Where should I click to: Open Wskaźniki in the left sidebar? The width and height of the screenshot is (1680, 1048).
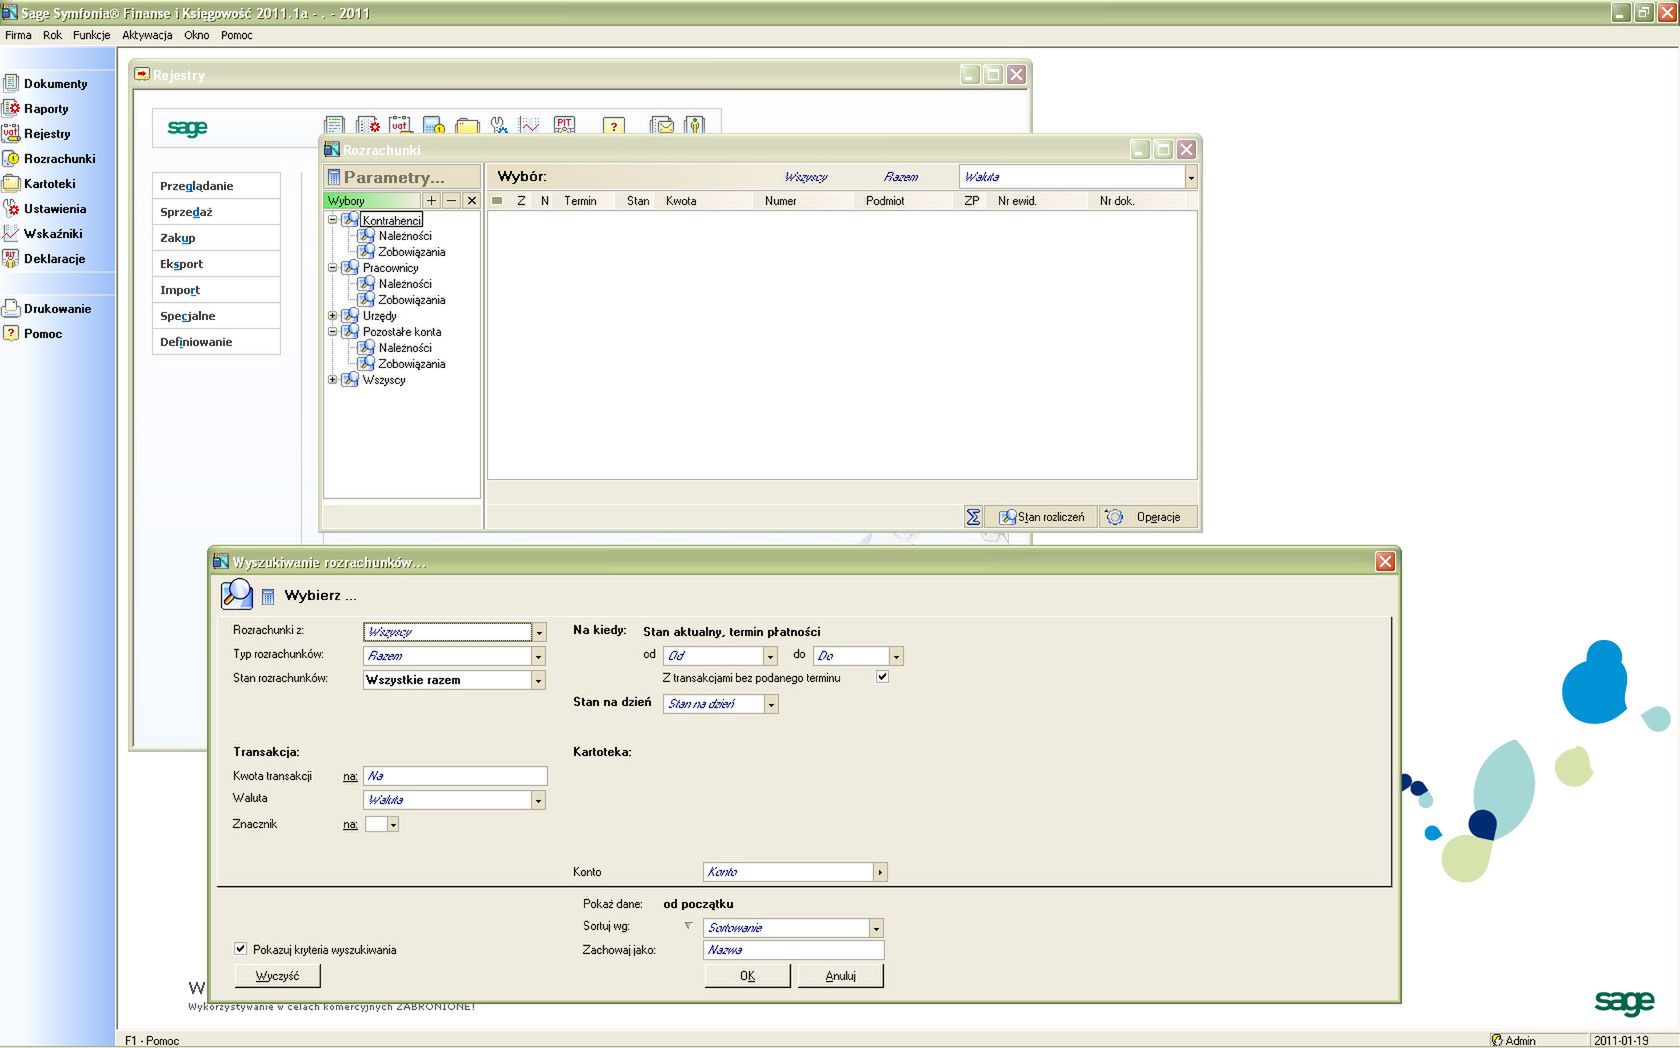[x=44, y=233]
